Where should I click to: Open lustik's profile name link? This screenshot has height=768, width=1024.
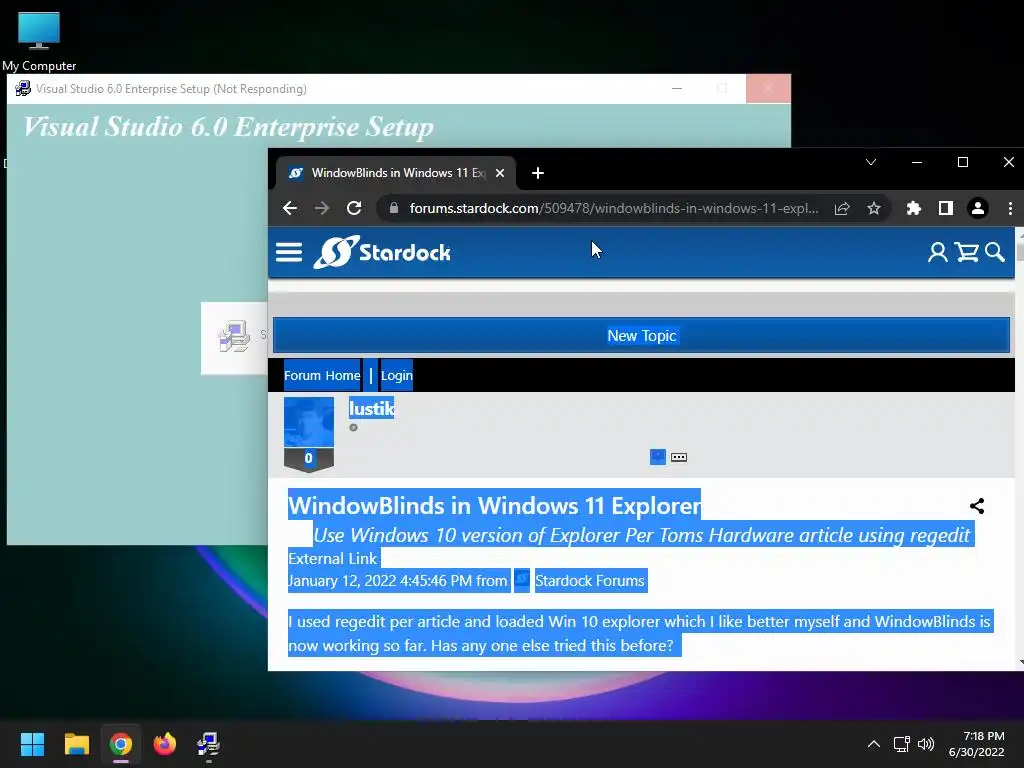point(371,409)
